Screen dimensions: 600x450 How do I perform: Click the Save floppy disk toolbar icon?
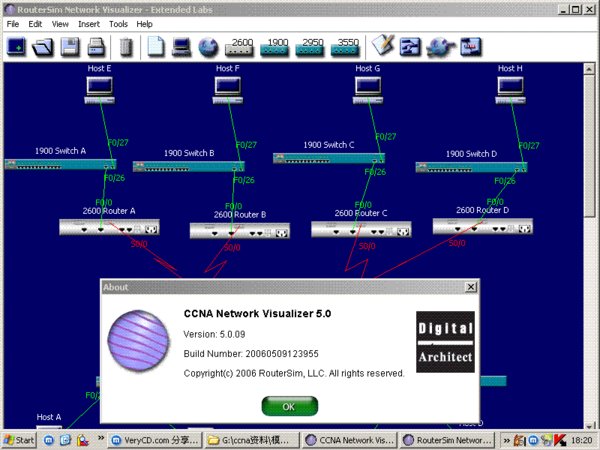point(69,46)
